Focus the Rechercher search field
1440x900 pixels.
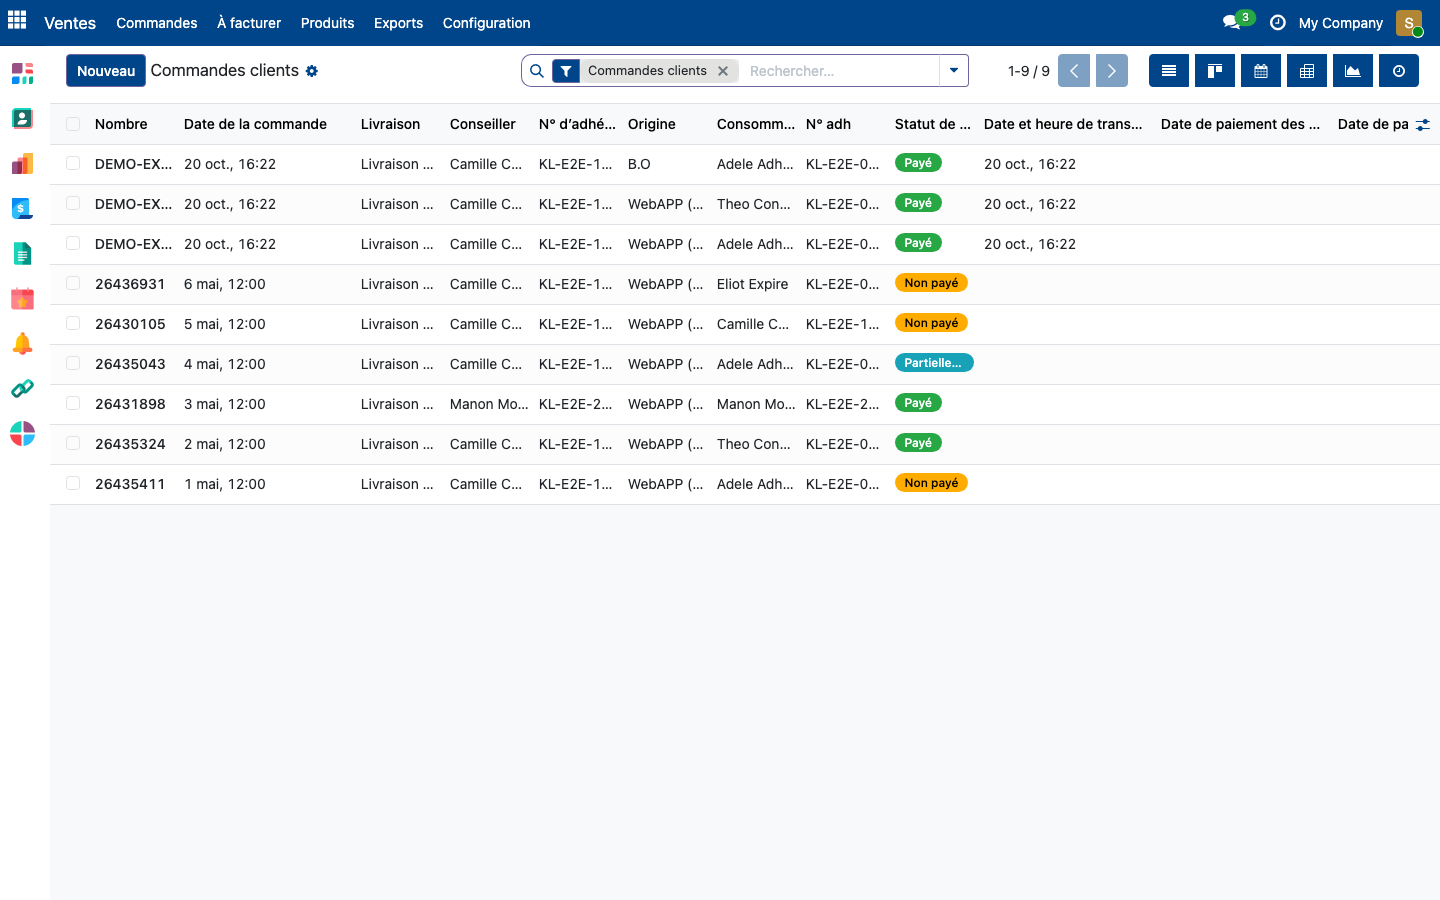[840, 71]
